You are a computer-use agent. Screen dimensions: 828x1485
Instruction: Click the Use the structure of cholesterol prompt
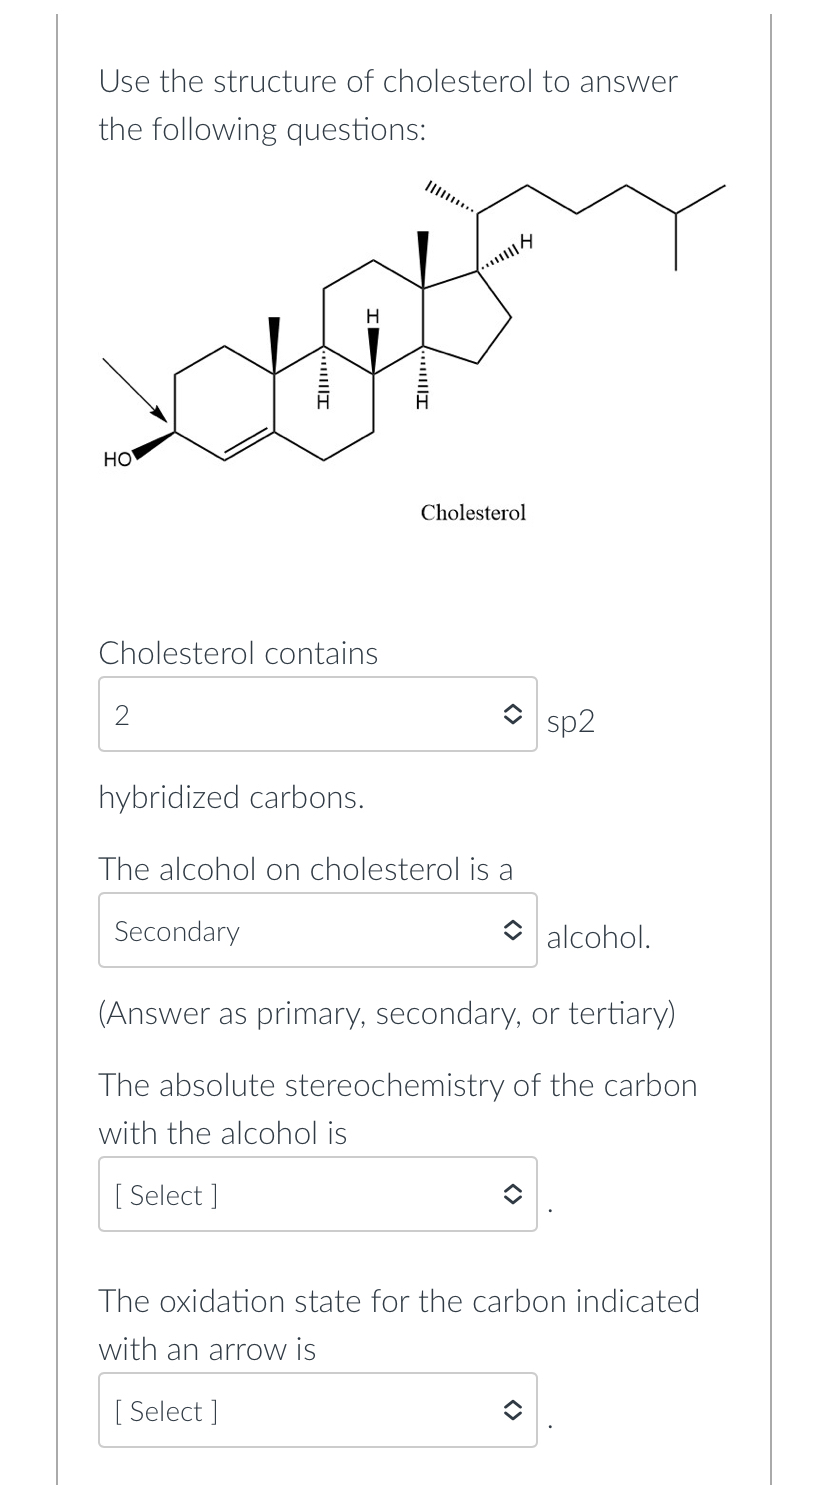tap(388, 105)
